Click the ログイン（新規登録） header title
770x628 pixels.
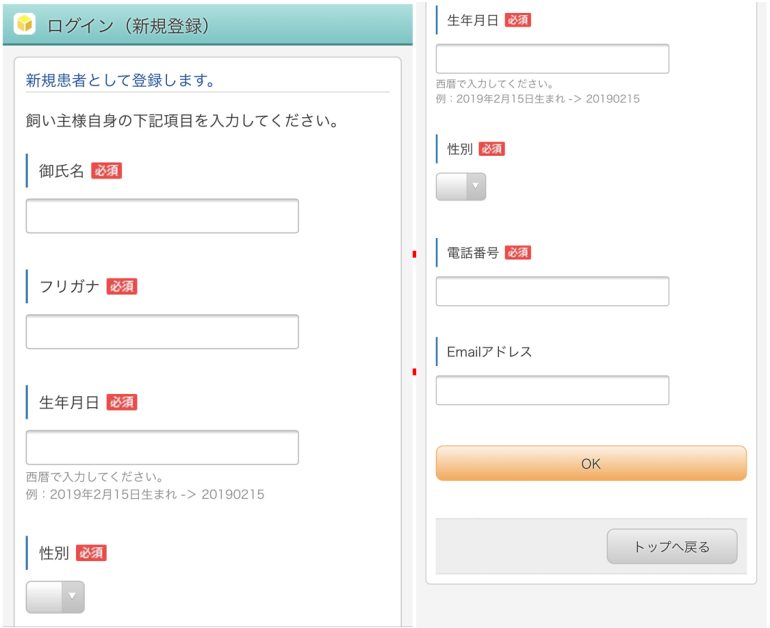pos(128,26)
